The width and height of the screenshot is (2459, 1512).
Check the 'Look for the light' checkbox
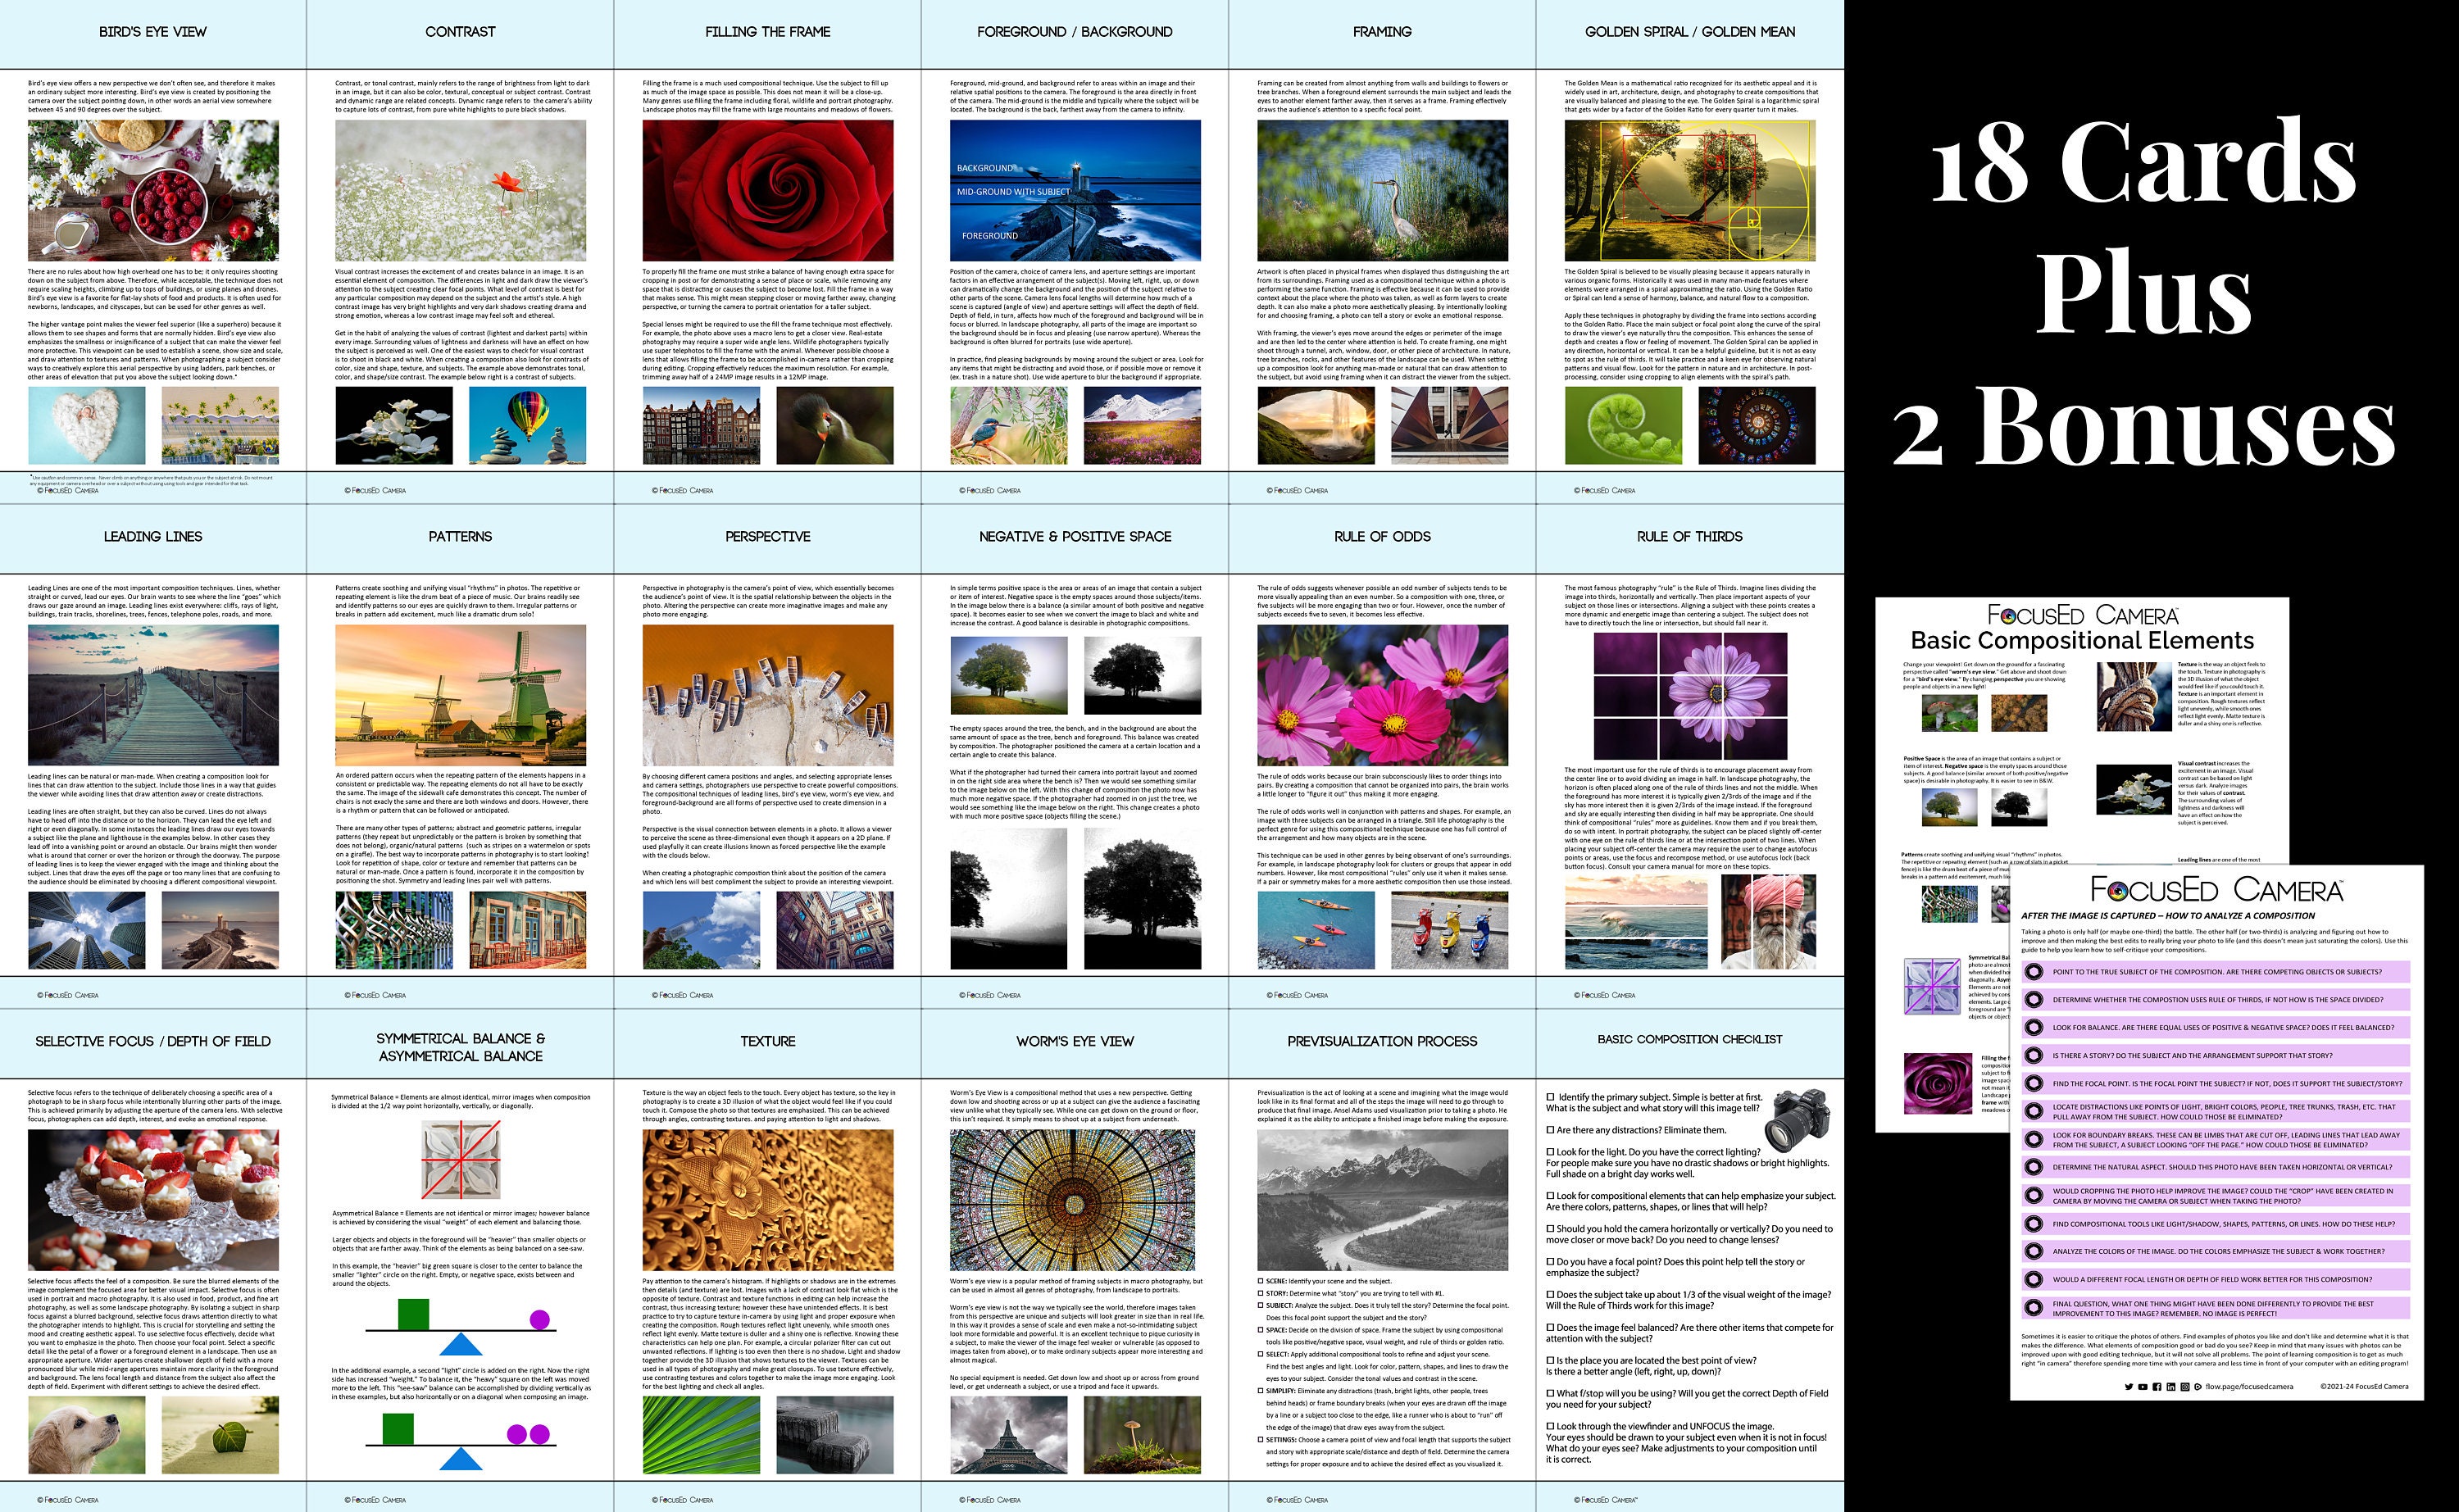click(1551, 1152)
